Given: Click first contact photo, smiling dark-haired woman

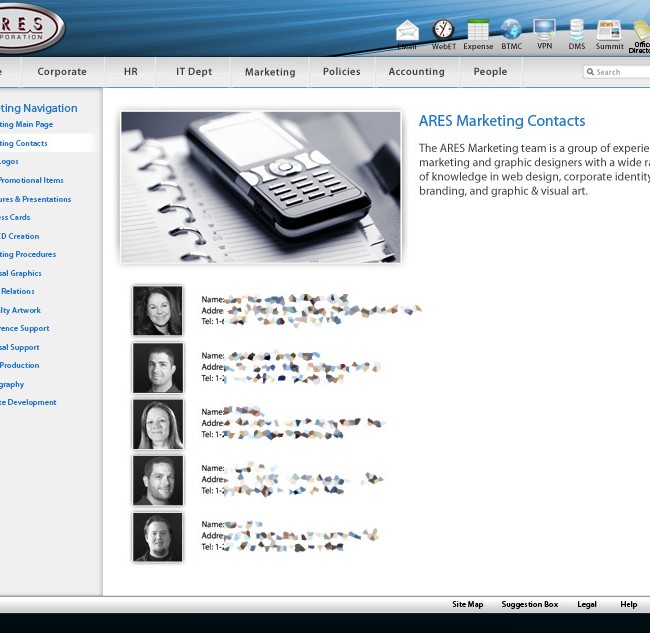Looking at the screenshot, I should click(158, 310).
